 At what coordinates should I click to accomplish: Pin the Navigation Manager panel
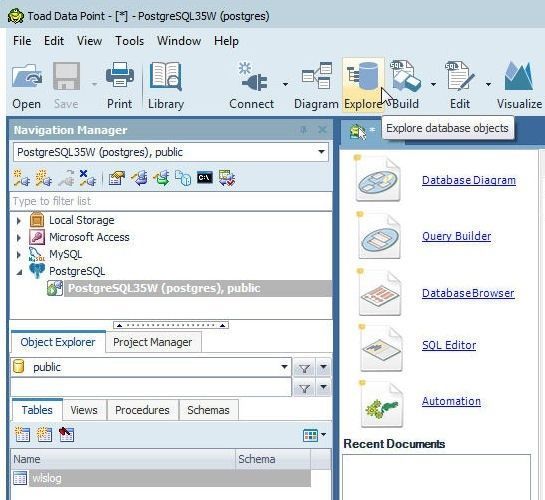tap(303, 130)
